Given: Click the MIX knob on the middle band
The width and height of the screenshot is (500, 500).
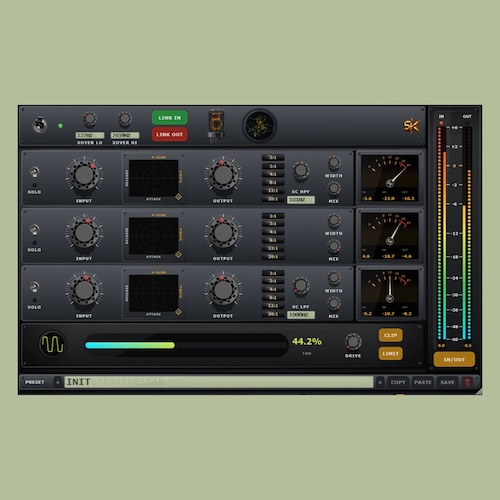Looking at the screenshot, I should pos(334,246).
